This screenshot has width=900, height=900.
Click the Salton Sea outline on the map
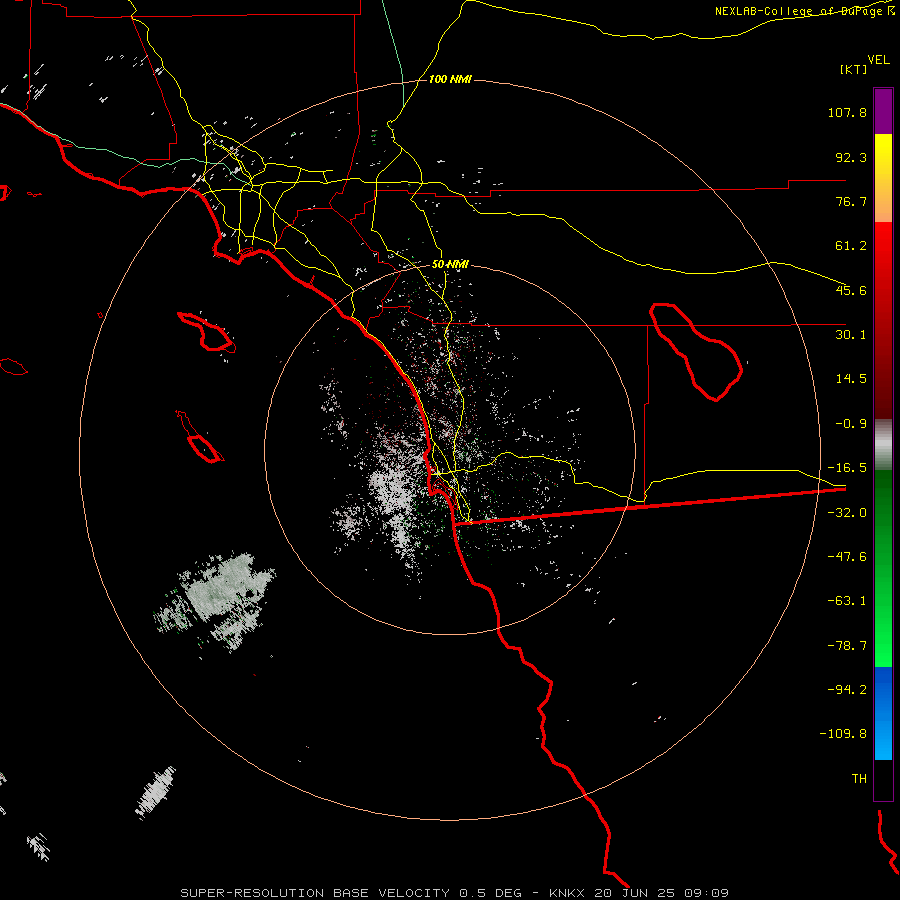[x=696, y=351]
